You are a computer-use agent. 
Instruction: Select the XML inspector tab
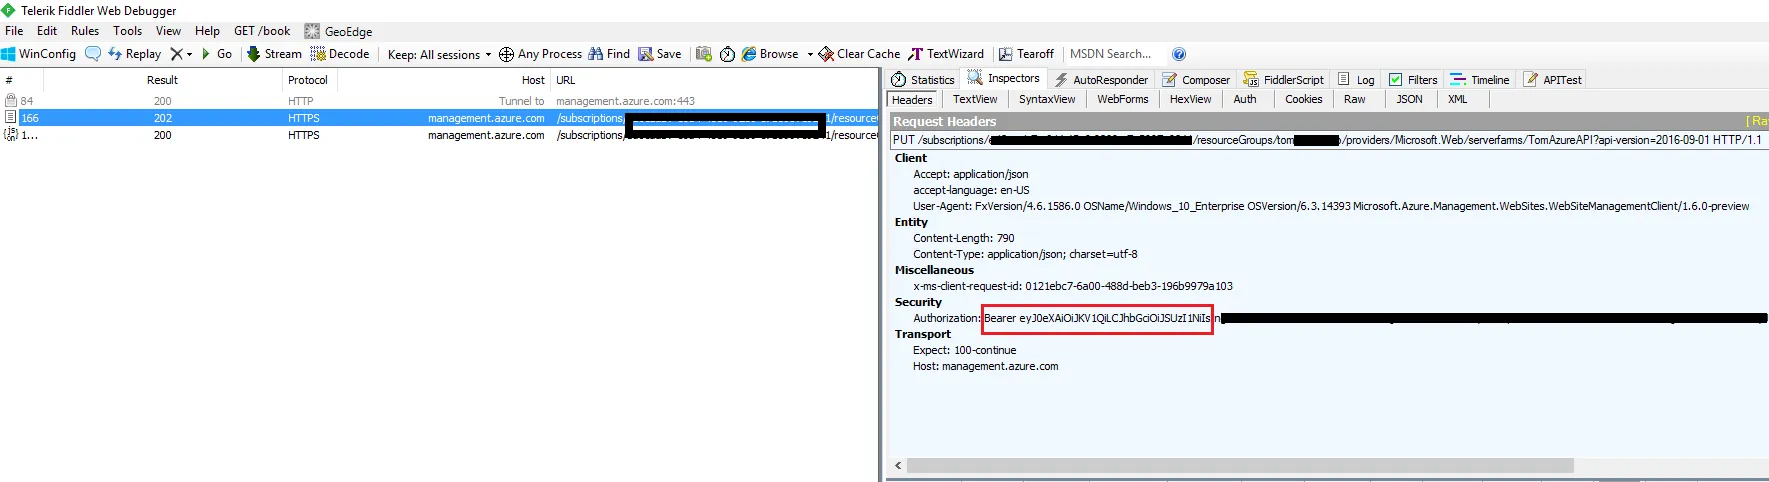point(1458,99)
